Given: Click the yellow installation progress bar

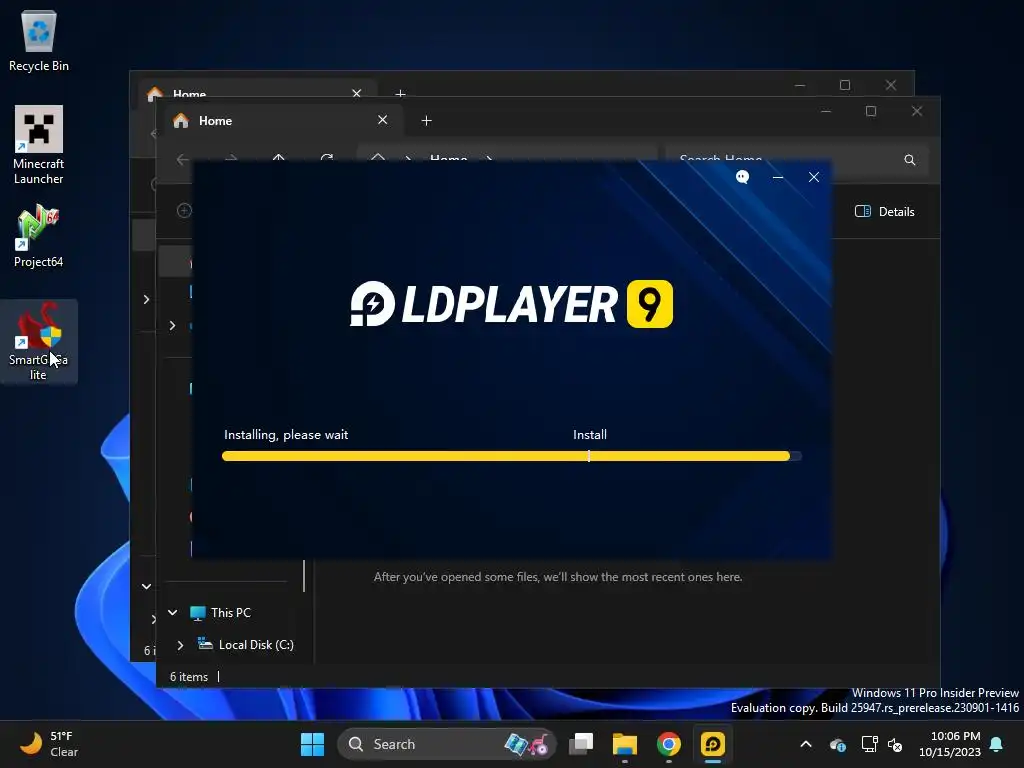Looking at the screenshot, I should [511, 456].
